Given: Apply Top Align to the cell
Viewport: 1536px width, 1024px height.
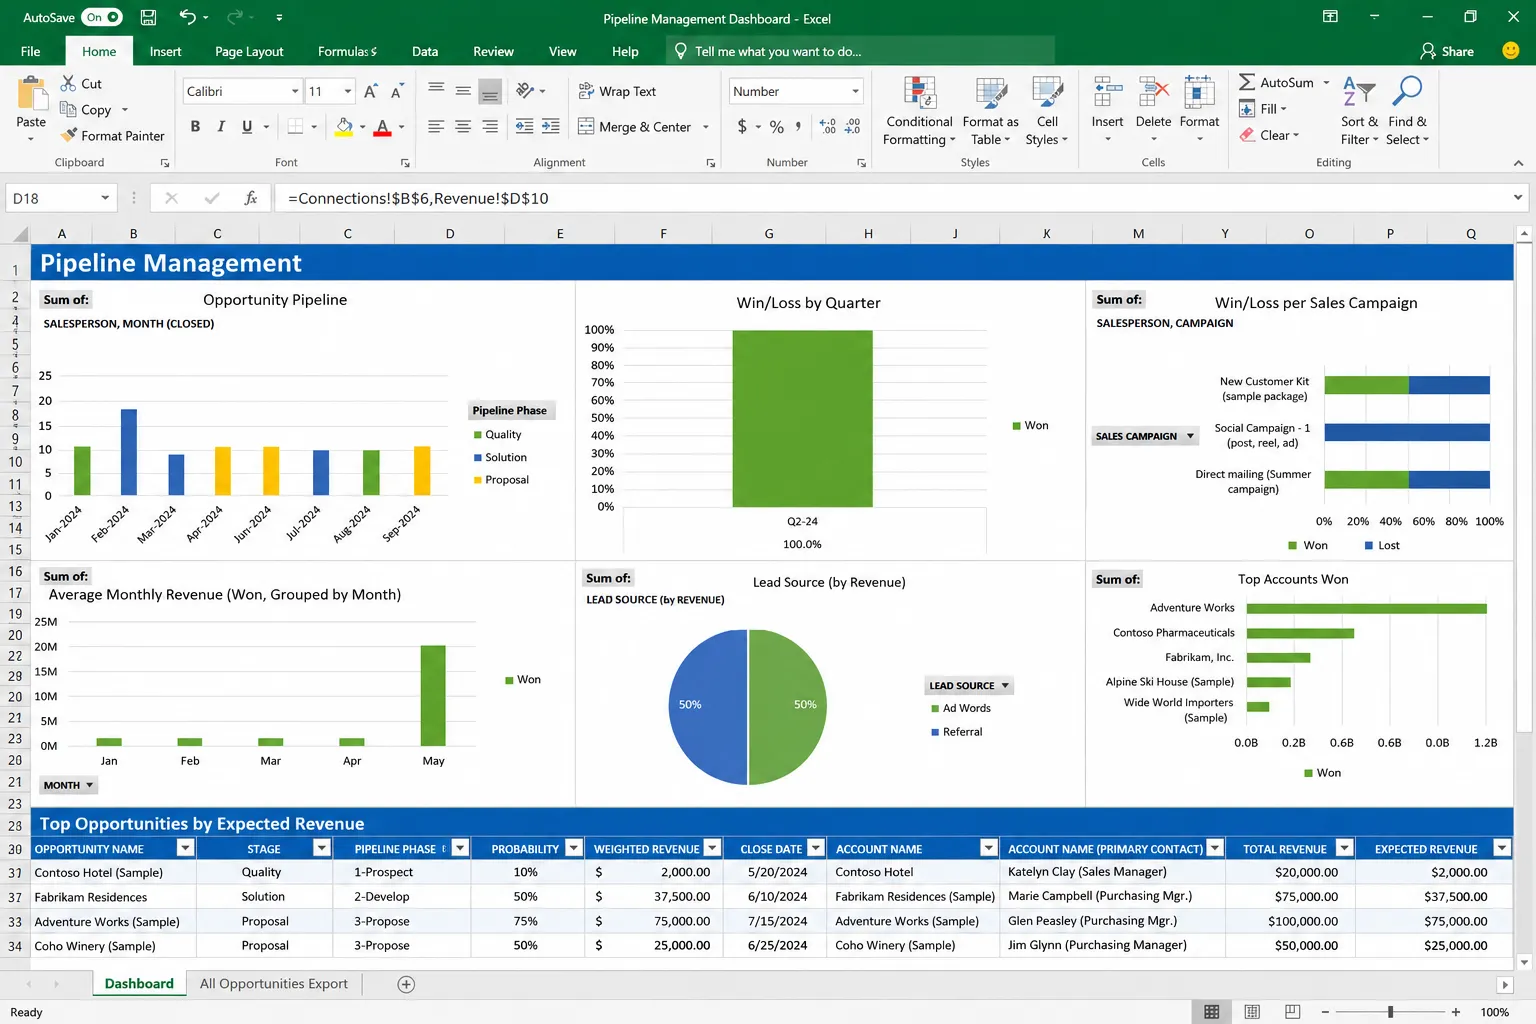Looking at the screenshot, I should [x=436, y=91].
